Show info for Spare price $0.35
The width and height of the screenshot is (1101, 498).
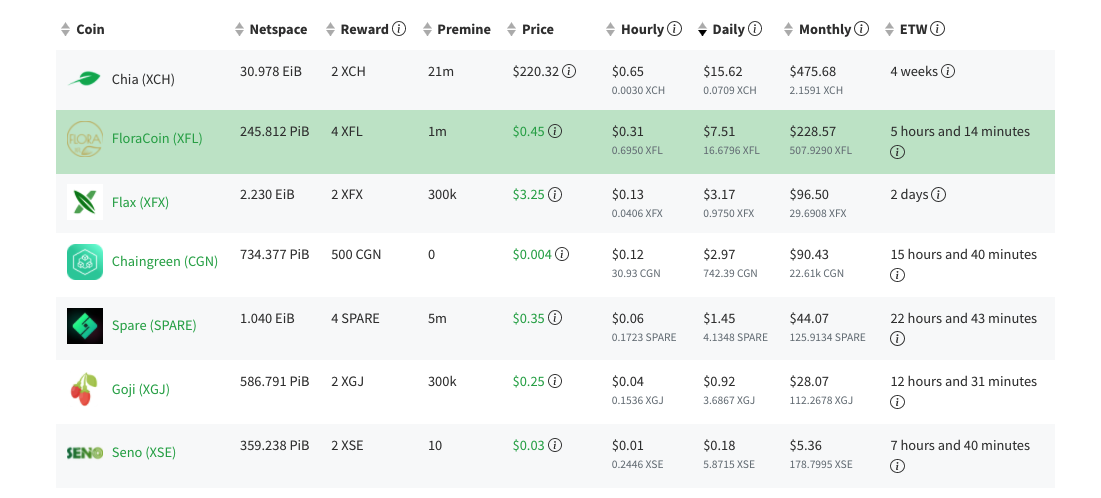tap(555, 318)
